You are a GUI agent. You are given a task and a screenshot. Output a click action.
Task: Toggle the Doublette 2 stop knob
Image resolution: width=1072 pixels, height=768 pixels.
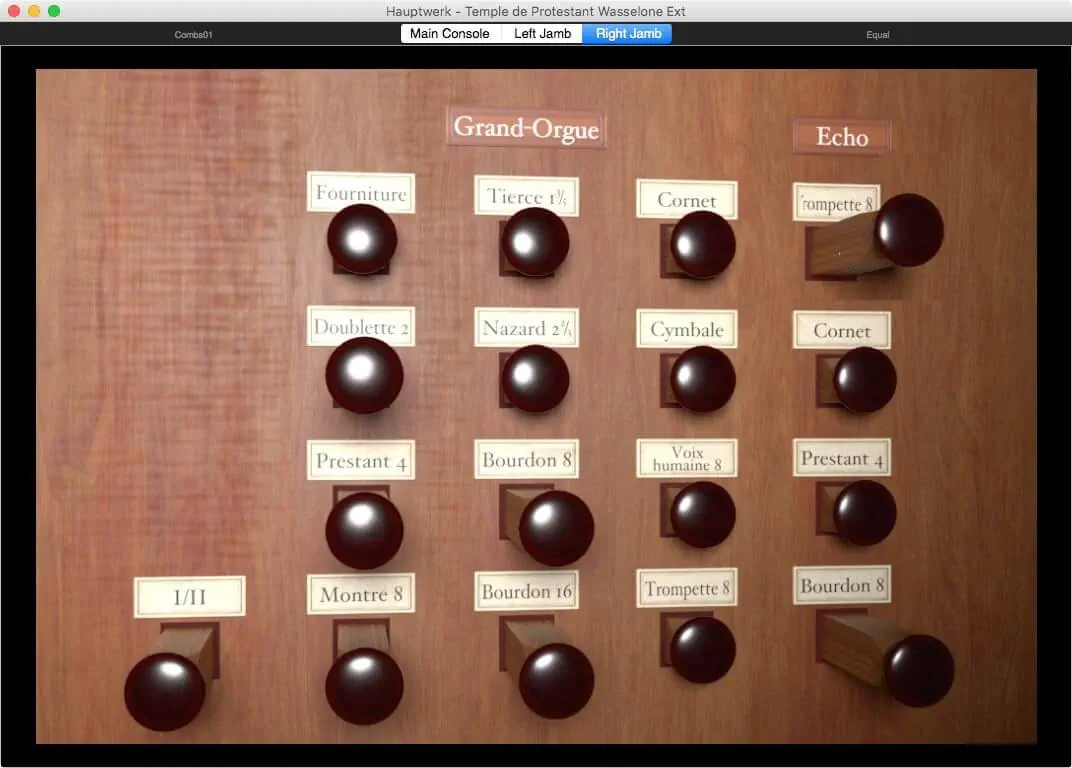(364, 375)
